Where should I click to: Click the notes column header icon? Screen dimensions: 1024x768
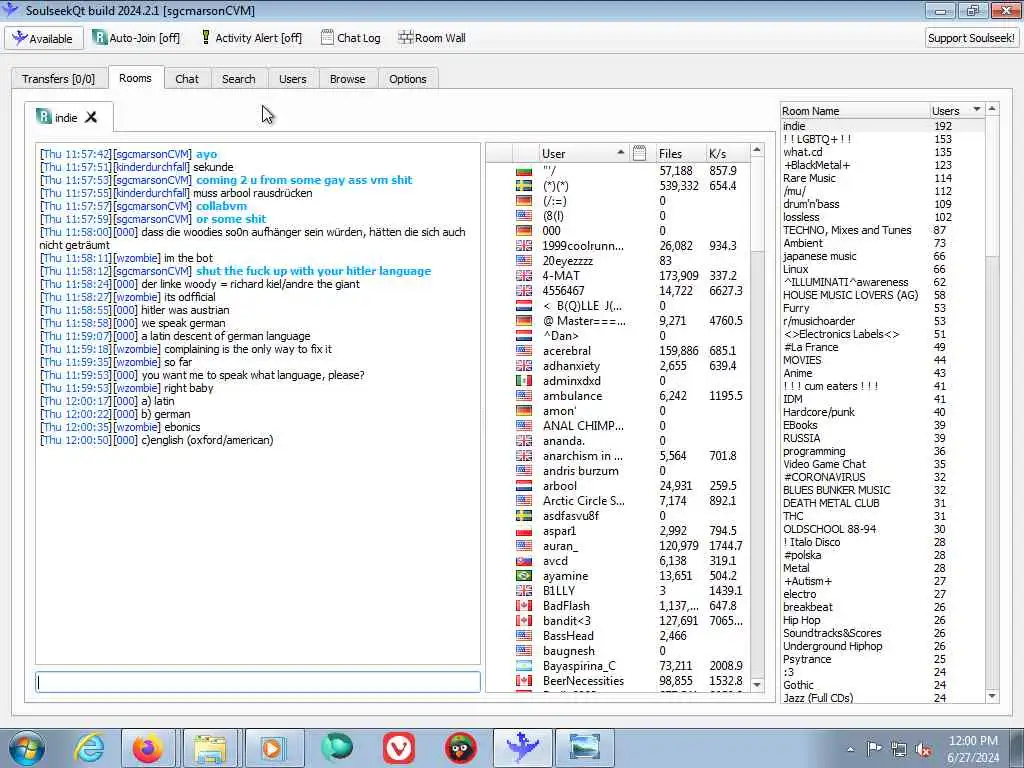pos(640,153)
